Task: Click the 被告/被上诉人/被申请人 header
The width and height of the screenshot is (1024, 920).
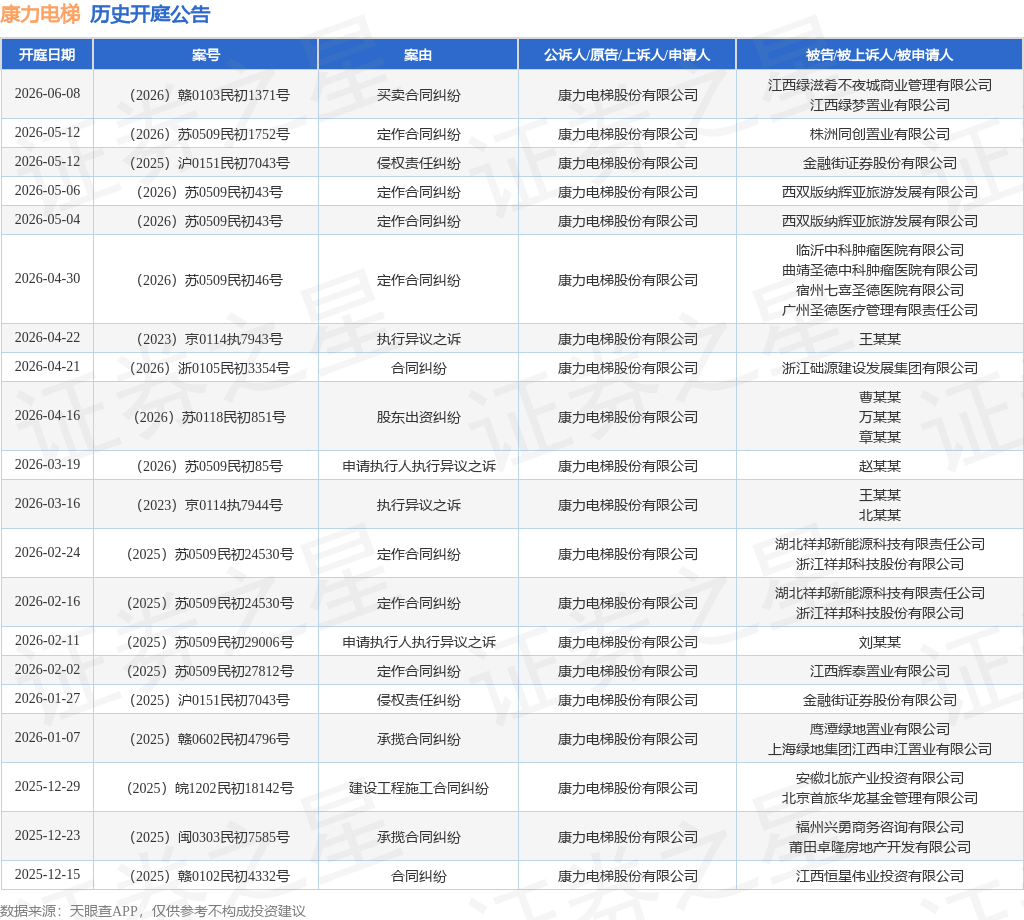Action: coord(879,55)
